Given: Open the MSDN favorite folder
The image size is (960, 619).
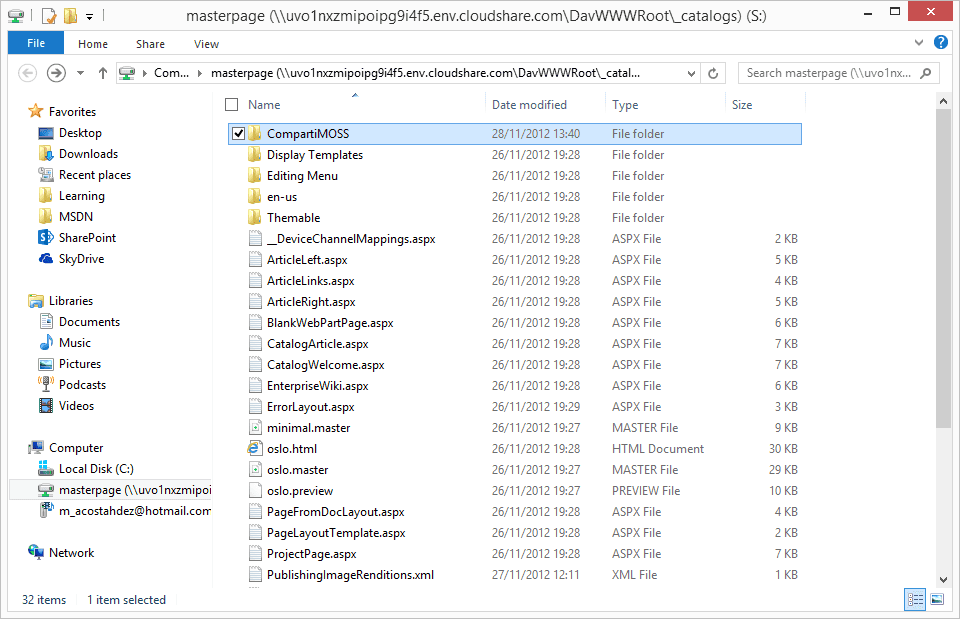Looking at the screenshot, I should [76, 217].
